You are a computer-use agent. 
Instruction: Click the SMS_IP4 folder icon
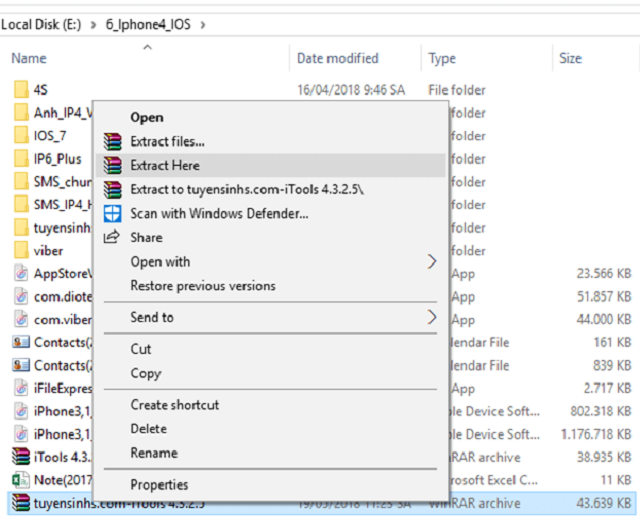(21, 204)
